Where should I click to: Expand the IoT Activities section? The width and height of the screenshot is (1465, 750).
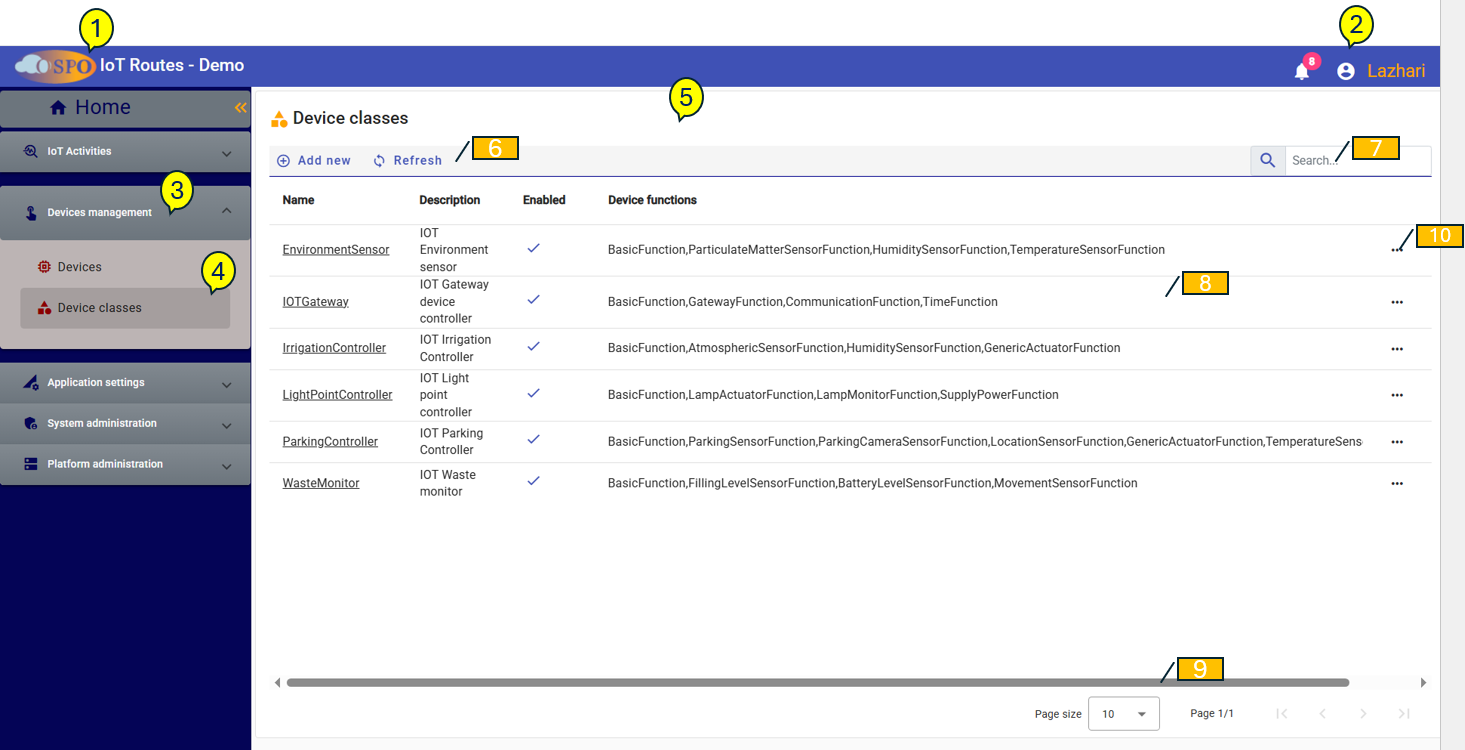coord(125,152)
